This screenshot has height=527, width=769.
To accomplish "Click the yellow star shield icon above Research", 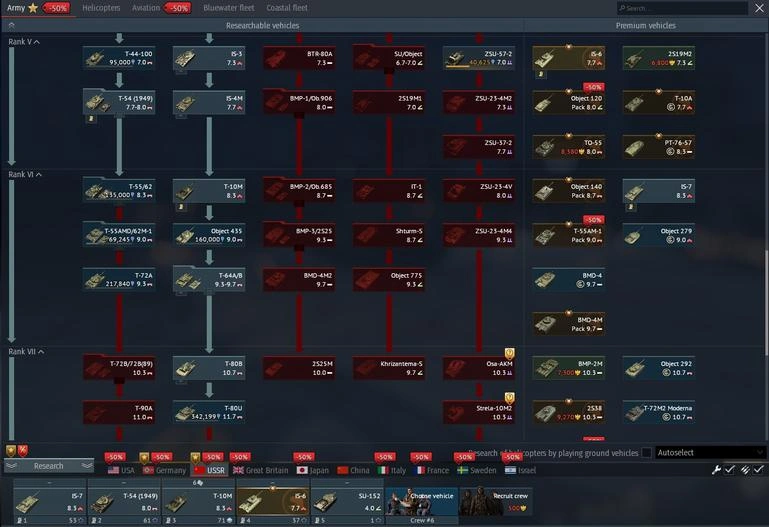I will click(x=11, y=450).
